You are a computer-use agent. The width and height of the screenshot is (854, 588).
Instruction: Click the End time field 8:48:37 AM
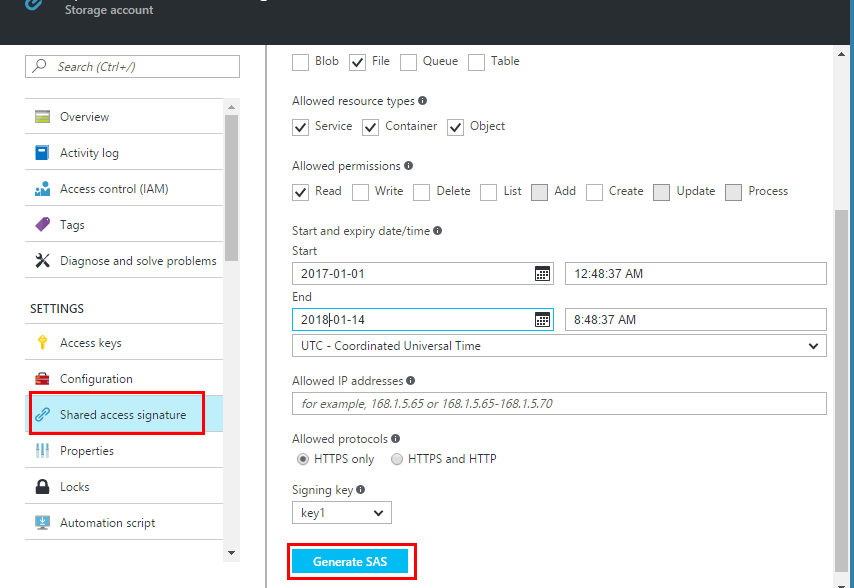coord(696,320)
